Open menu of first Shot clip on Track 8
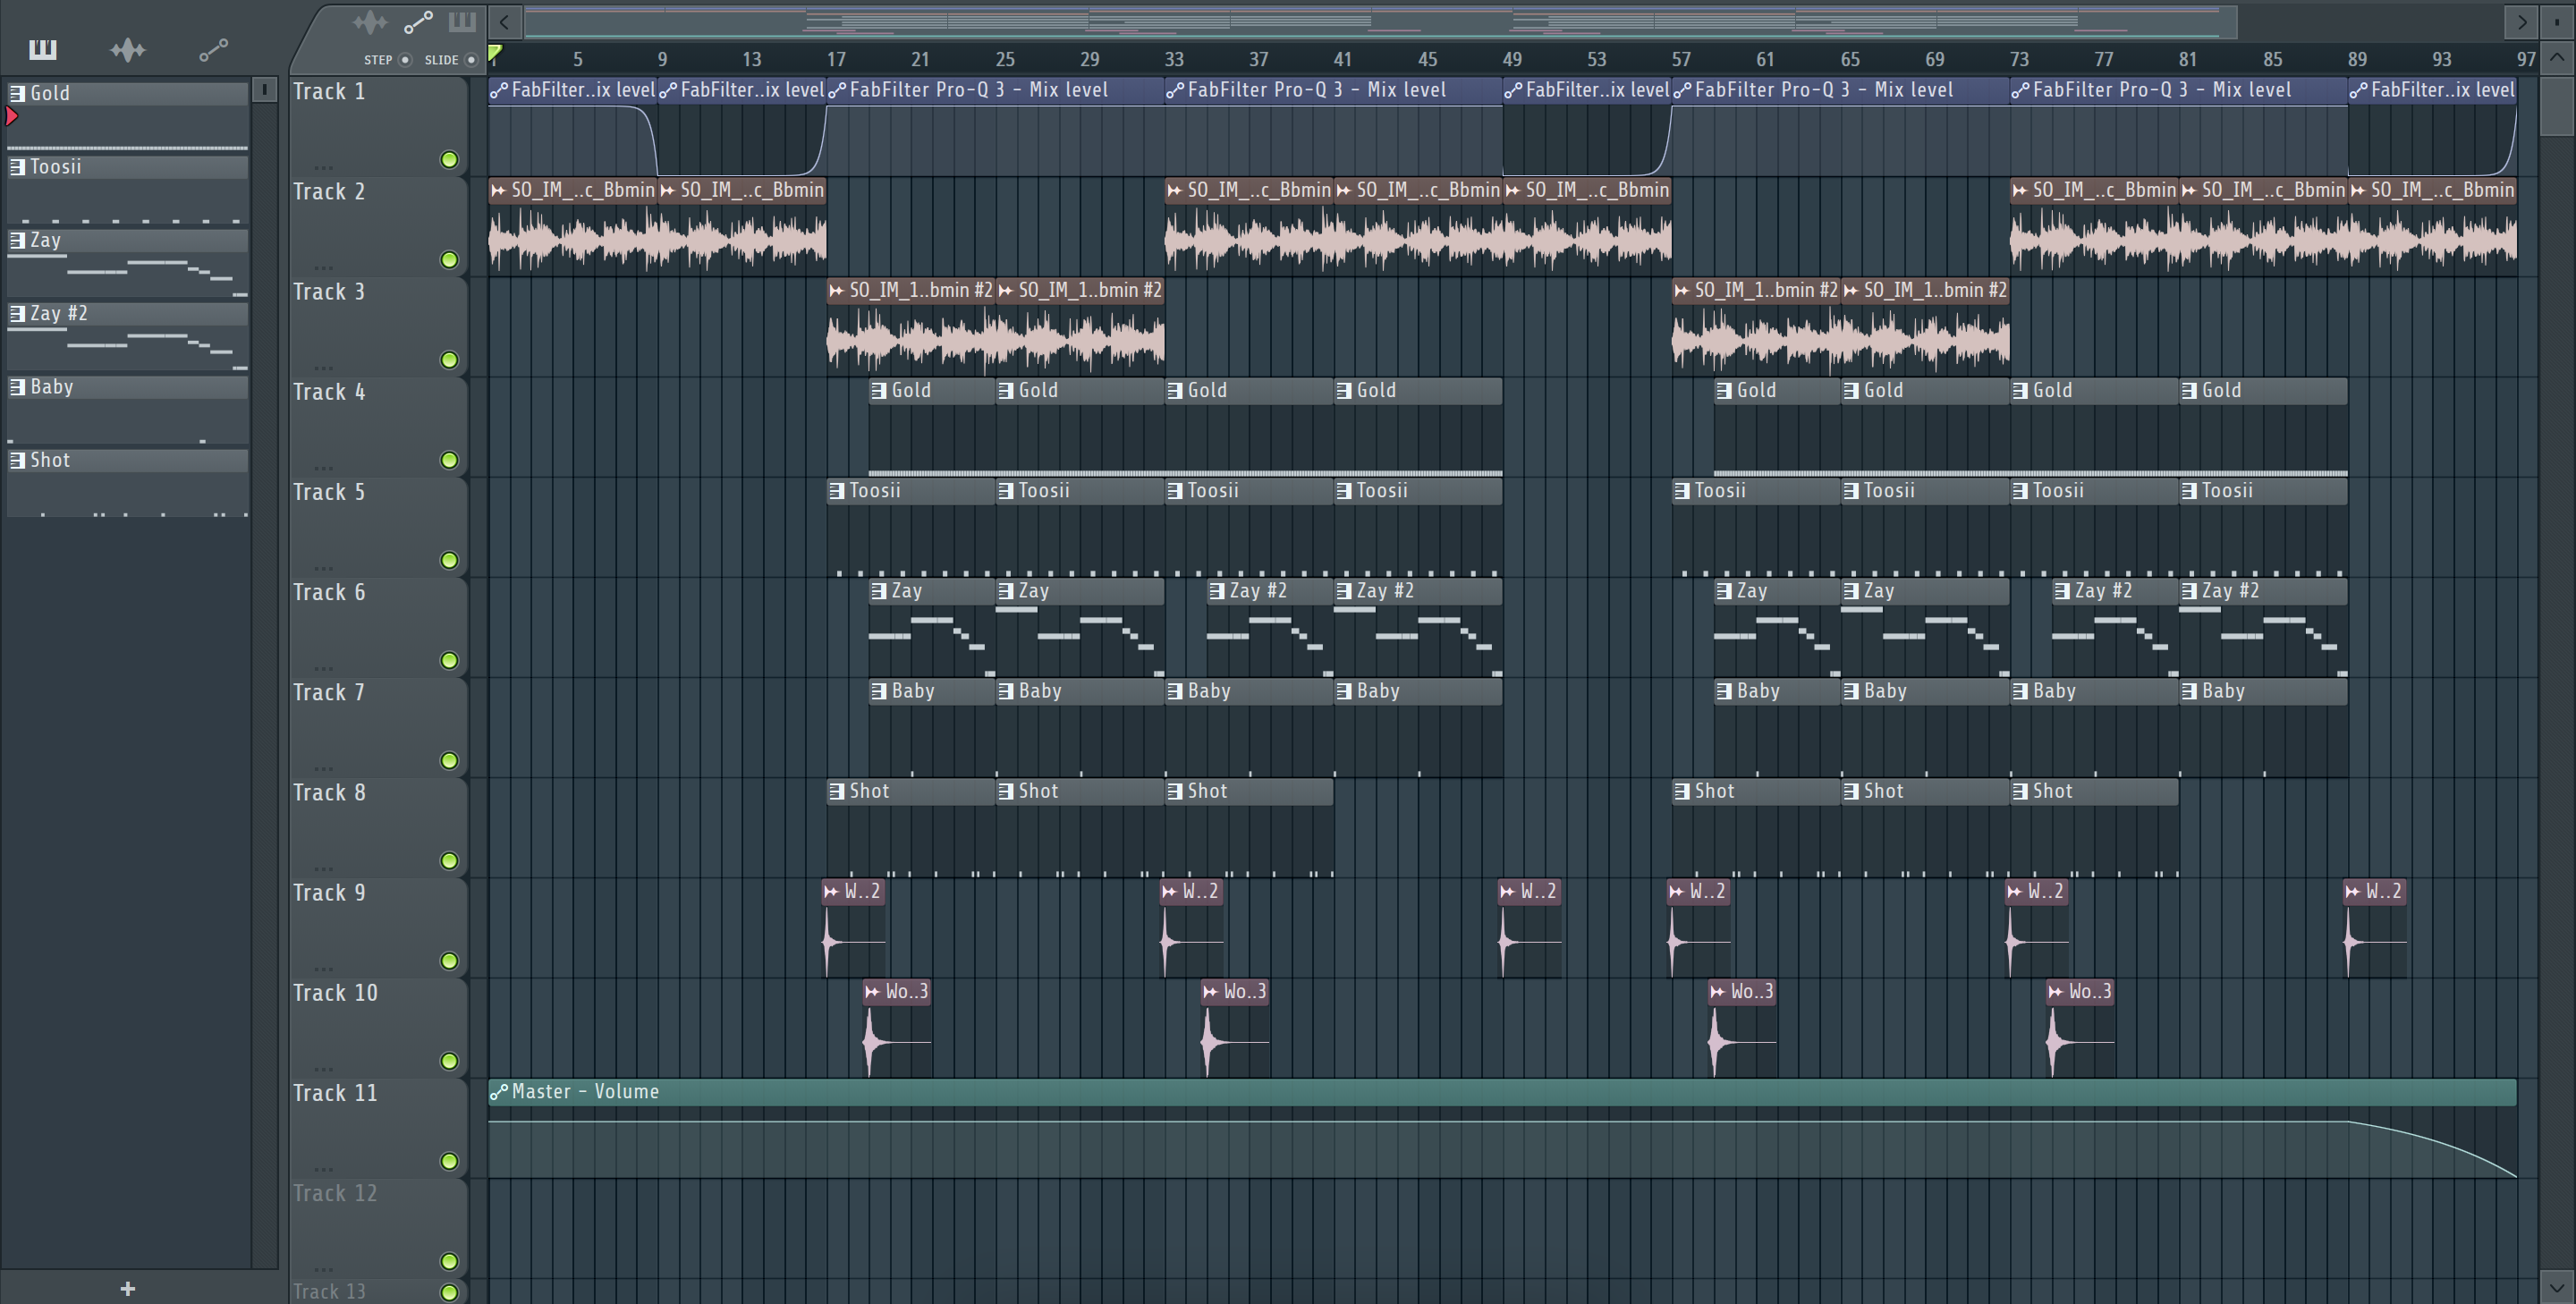The height and width of the screenshot is (1304, 2576). (x=837, y=791)
